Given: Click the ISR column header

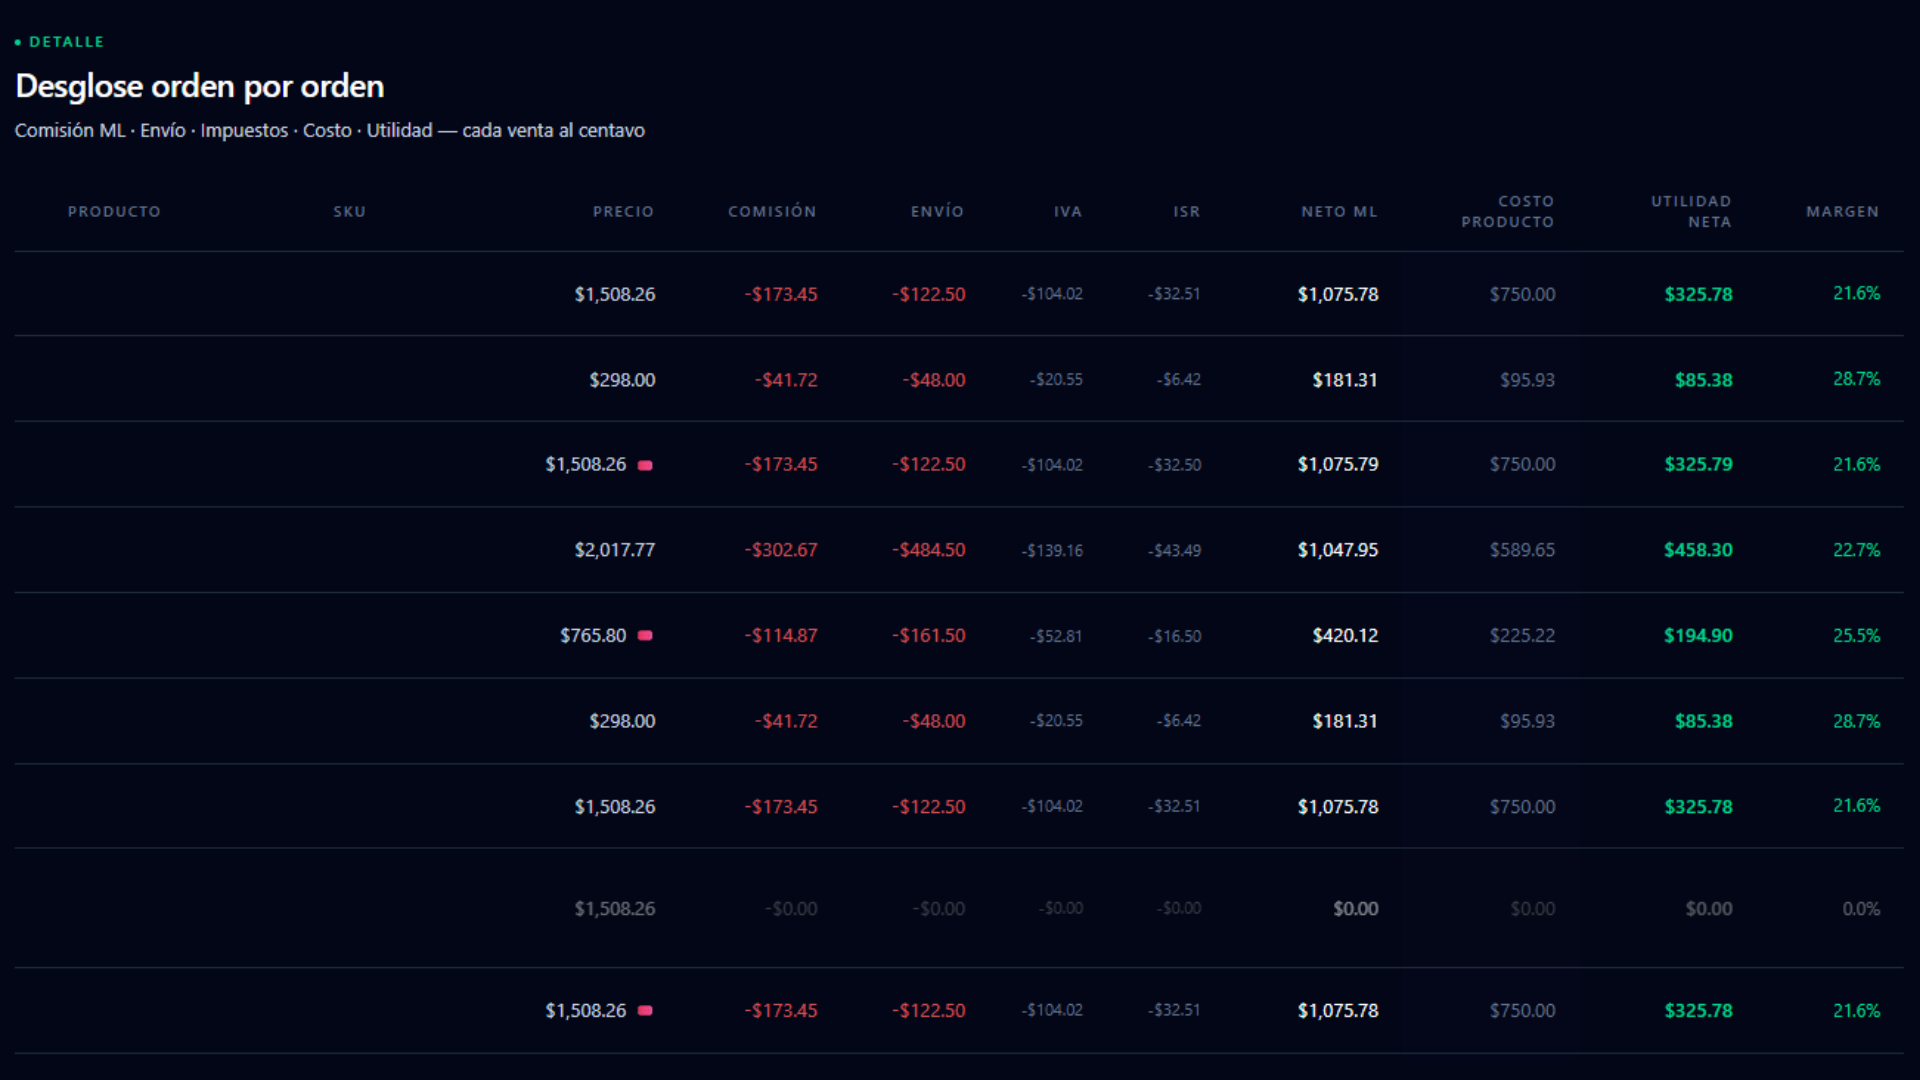Looking at the screenshot, I should 1186,212.
